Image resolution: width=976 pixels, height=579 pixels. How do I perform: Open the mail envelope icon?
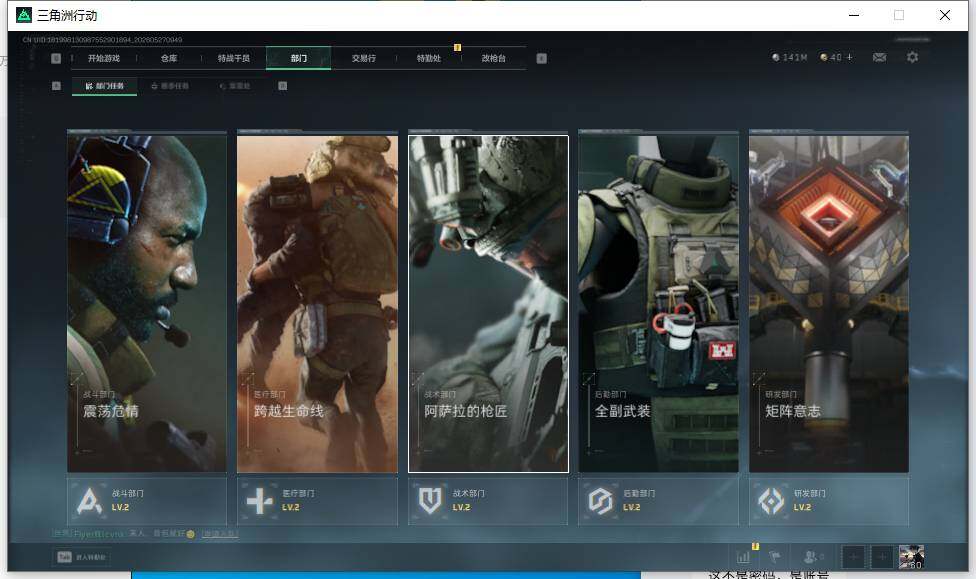(x=879, y=57)
